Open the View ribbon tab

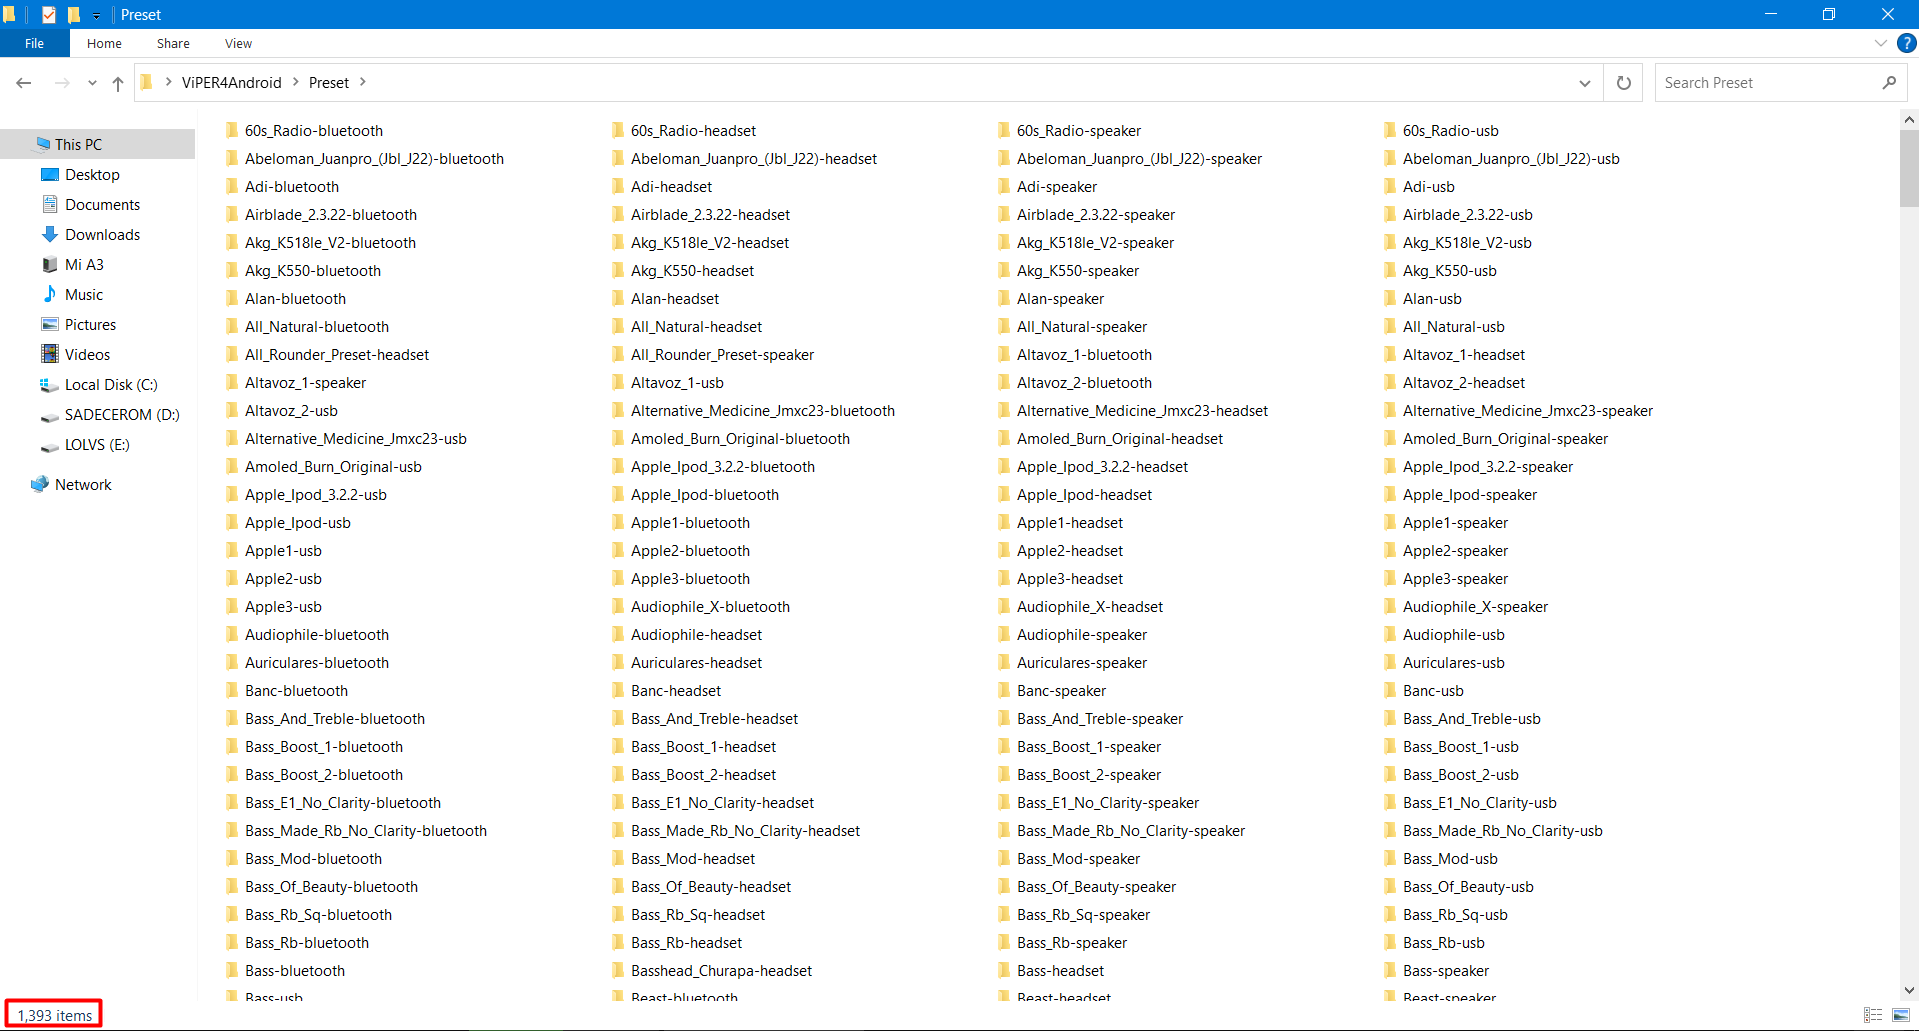tap(238, 43)
